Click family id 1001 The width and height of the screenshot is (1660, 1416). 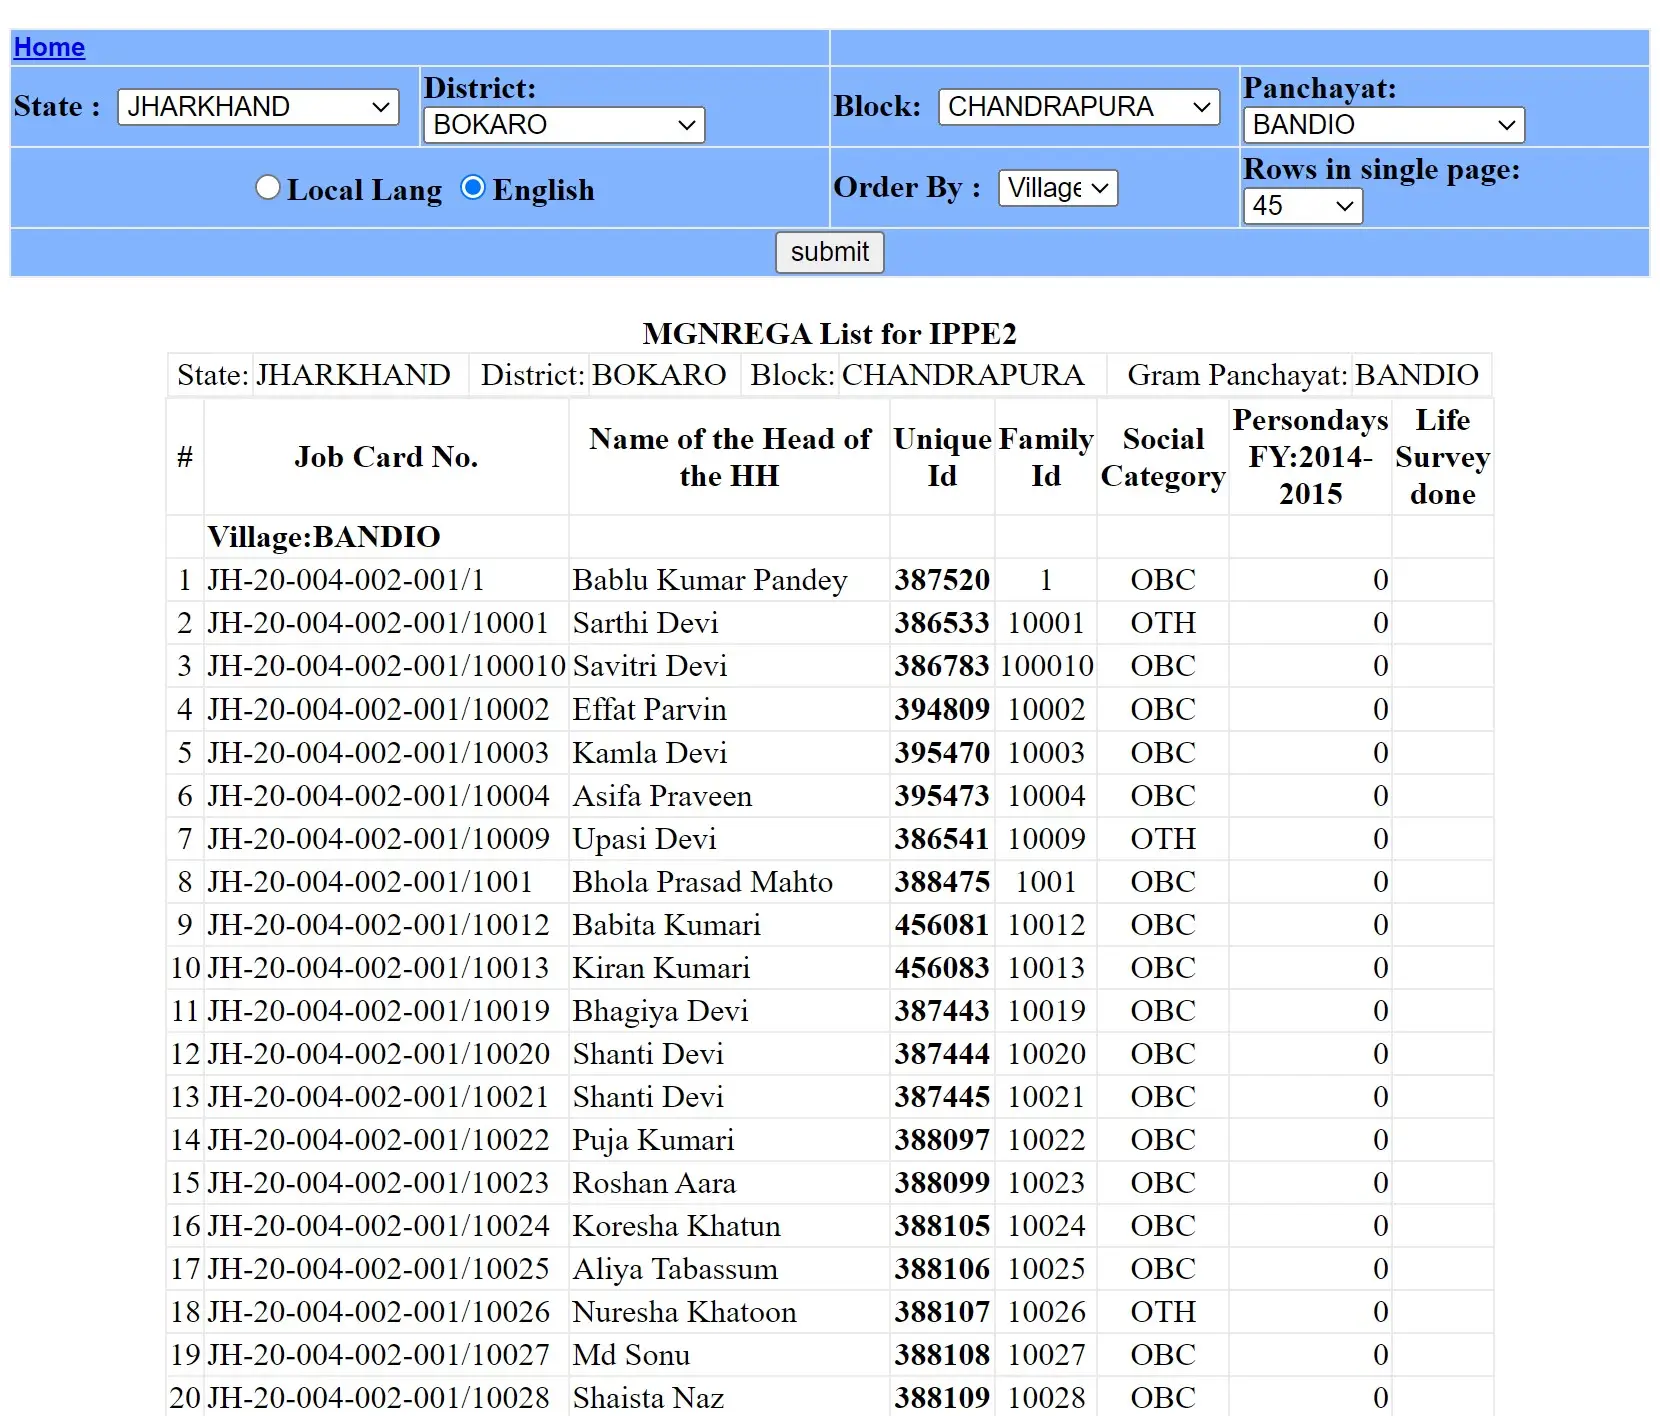click(1046, 882)
